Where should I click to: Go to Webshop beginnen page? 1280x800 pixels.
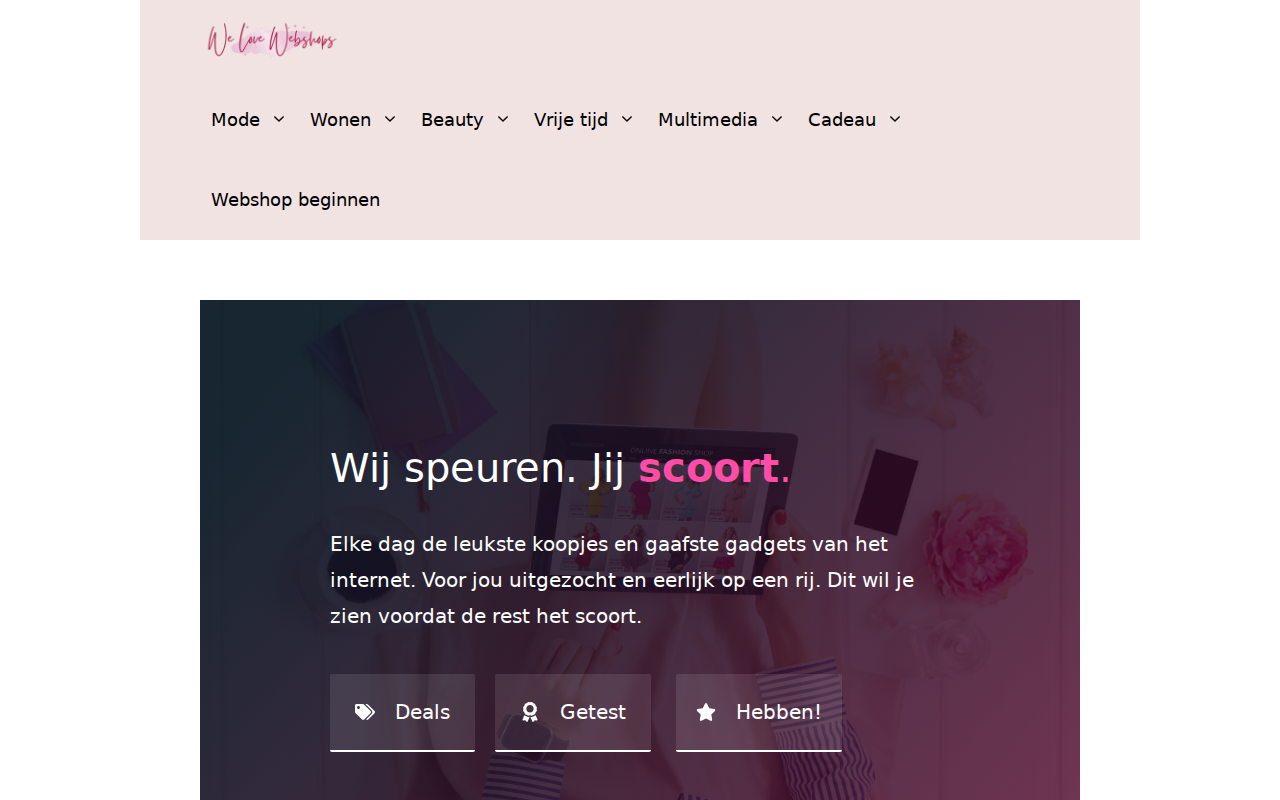[x=295, y=200]
